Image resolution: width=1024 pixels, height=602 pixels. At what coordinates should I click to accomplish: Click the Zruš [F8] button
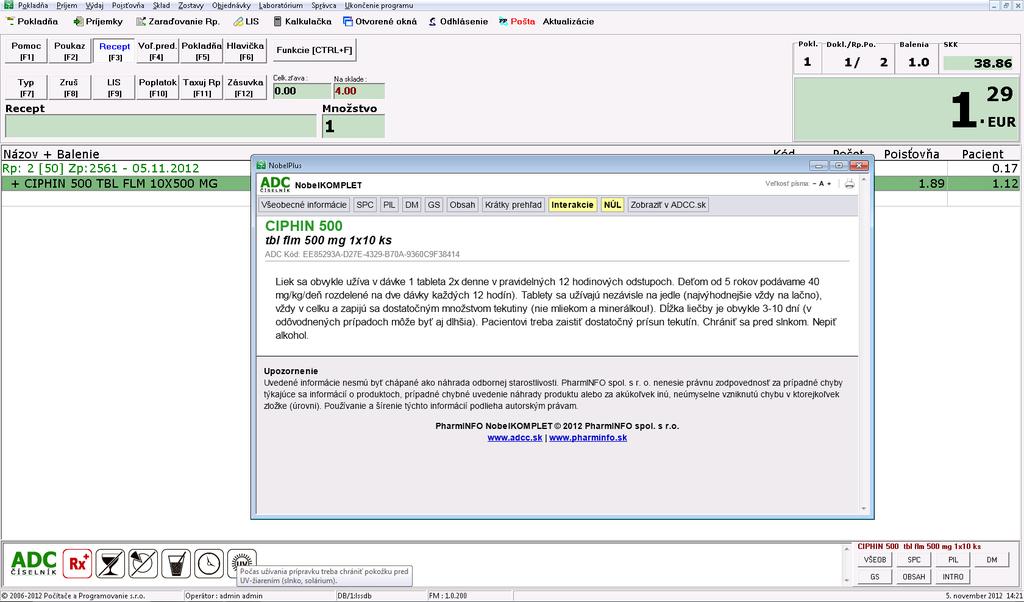click(x=70, y=87)
